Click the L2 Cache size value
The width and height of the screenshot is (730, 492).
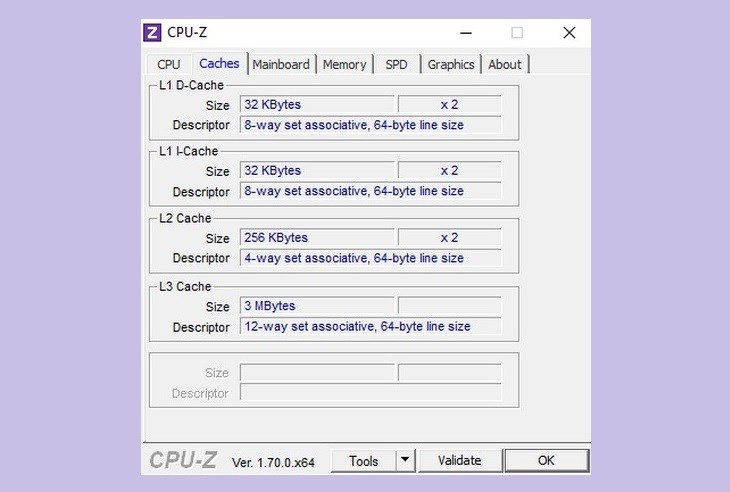[x=317, y=238]
